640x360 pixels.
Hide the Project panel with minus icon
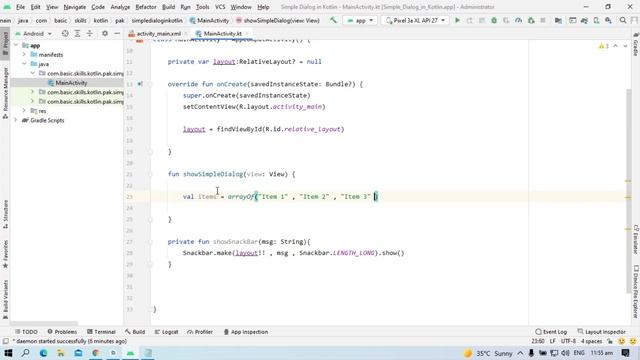coord(117,33)
